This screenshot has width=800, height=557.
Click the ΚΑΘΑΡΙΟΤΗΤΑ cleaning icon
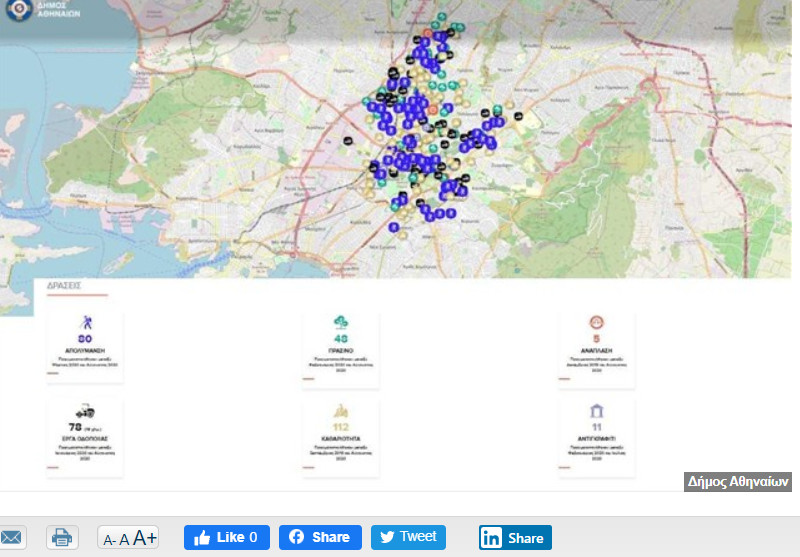click(x=341, y=410)
